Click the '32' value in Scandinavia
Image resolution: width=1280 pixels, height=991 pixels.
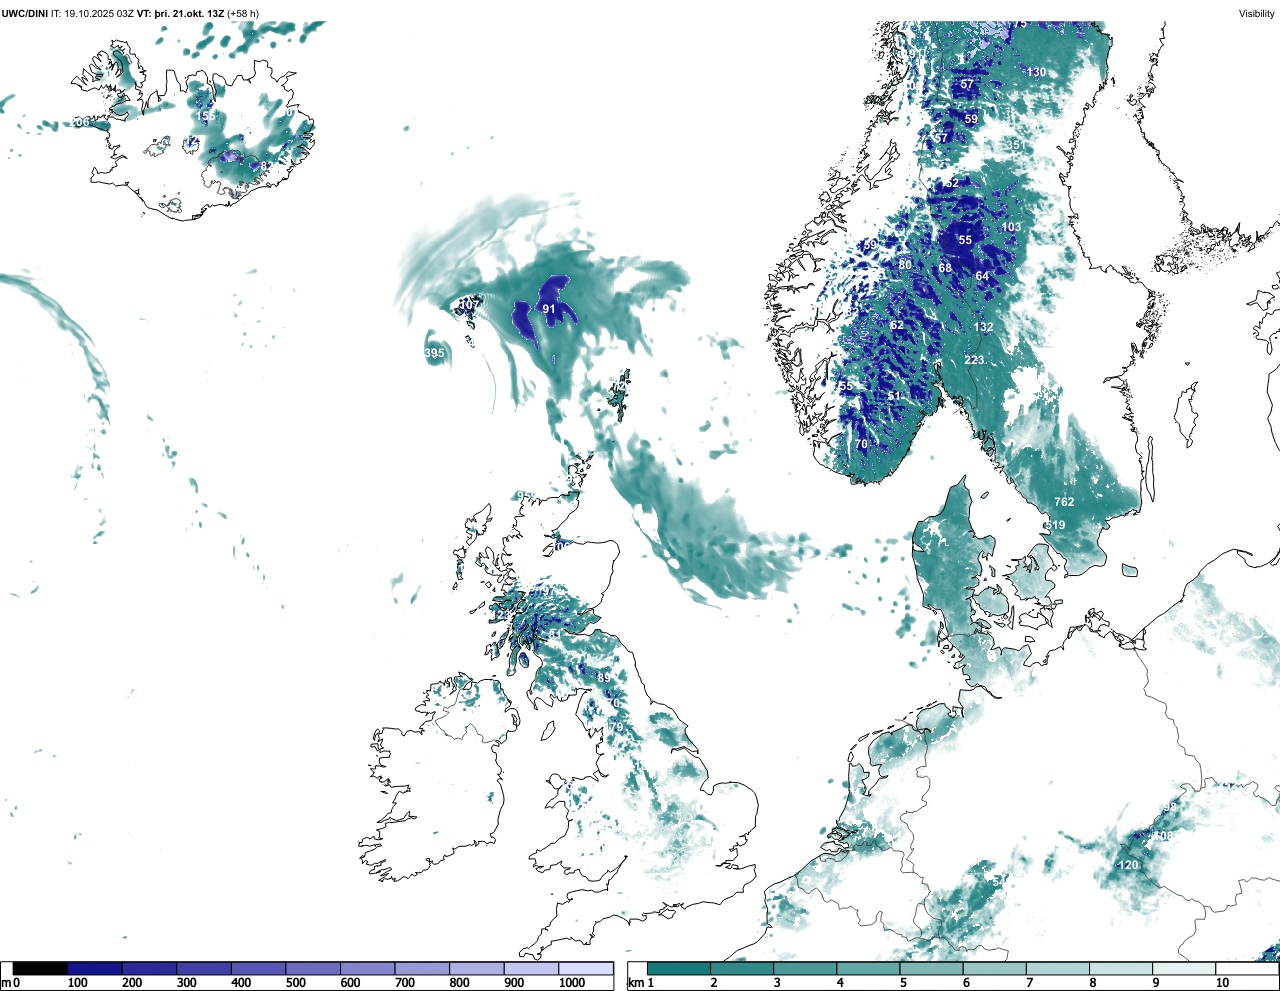[951, 184]
